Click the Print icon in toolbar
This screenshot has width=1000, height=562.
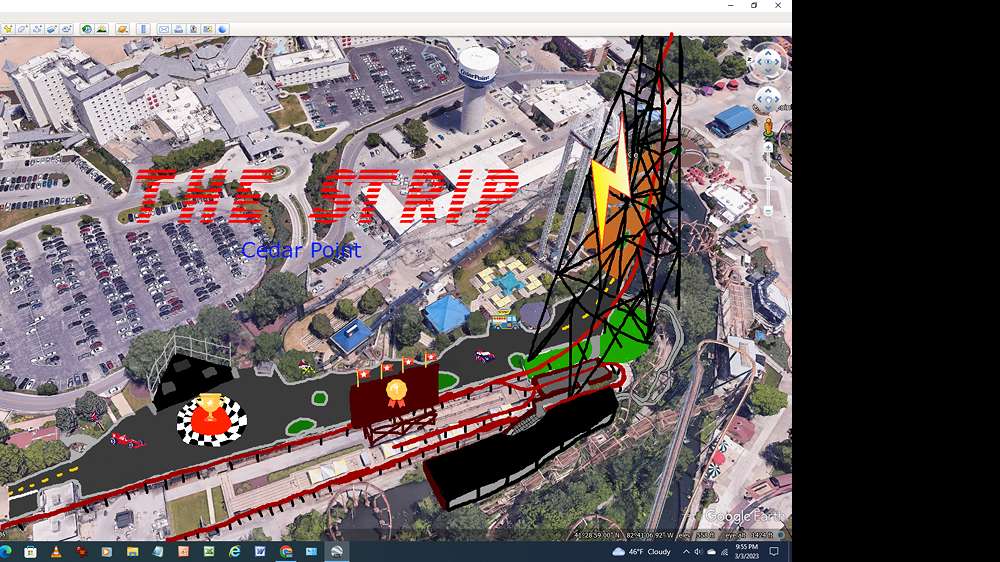(x=178, y=29)
